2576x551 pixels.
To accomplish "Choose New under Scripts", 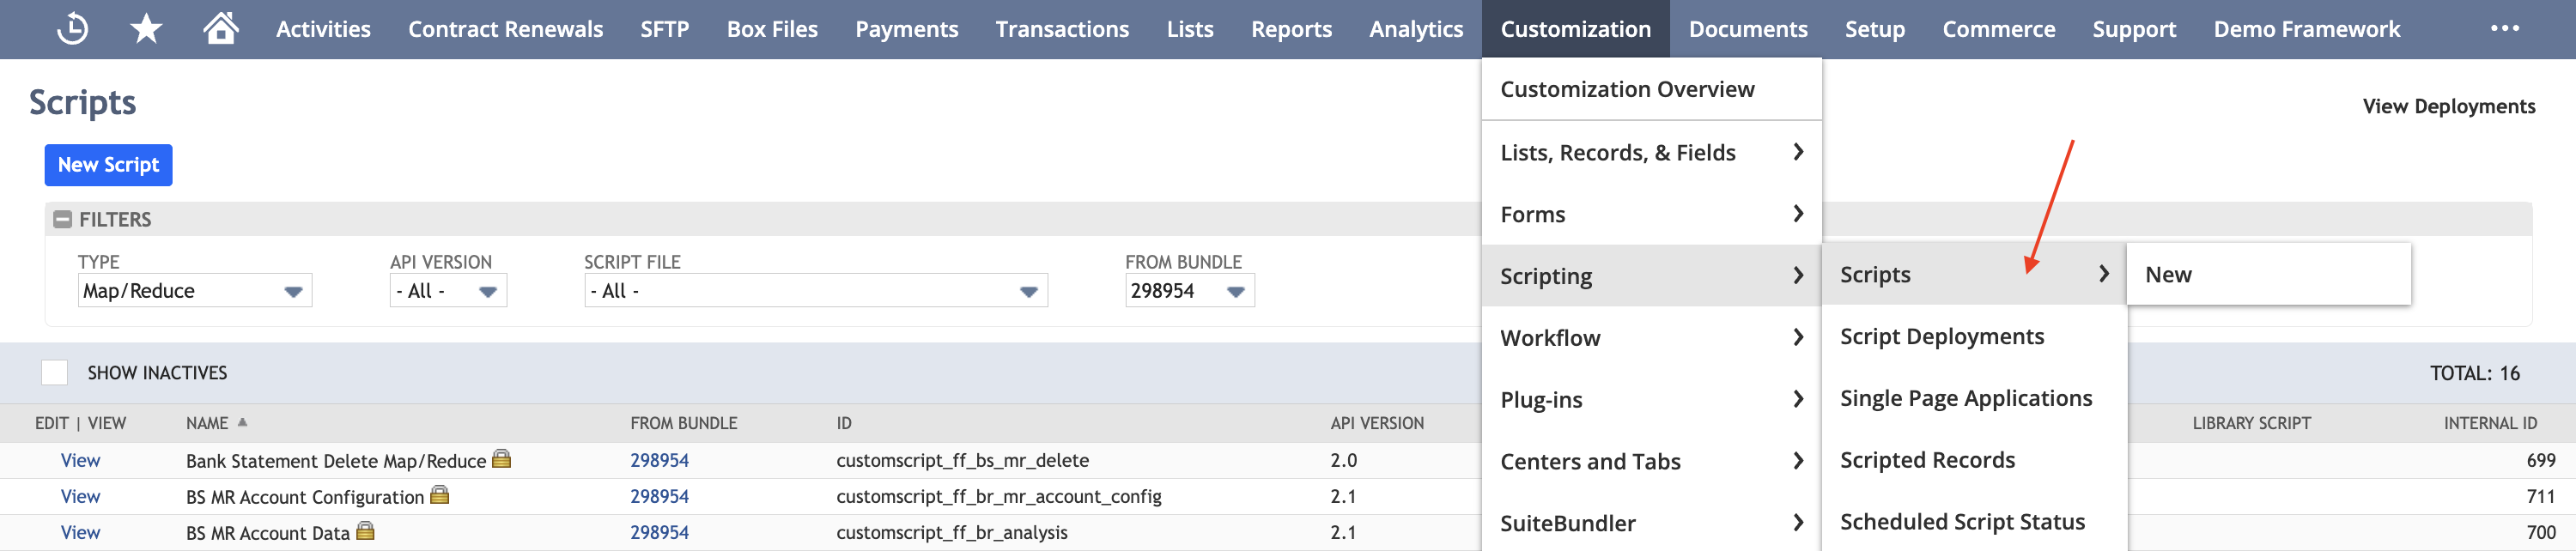I will pos(2268,274).
